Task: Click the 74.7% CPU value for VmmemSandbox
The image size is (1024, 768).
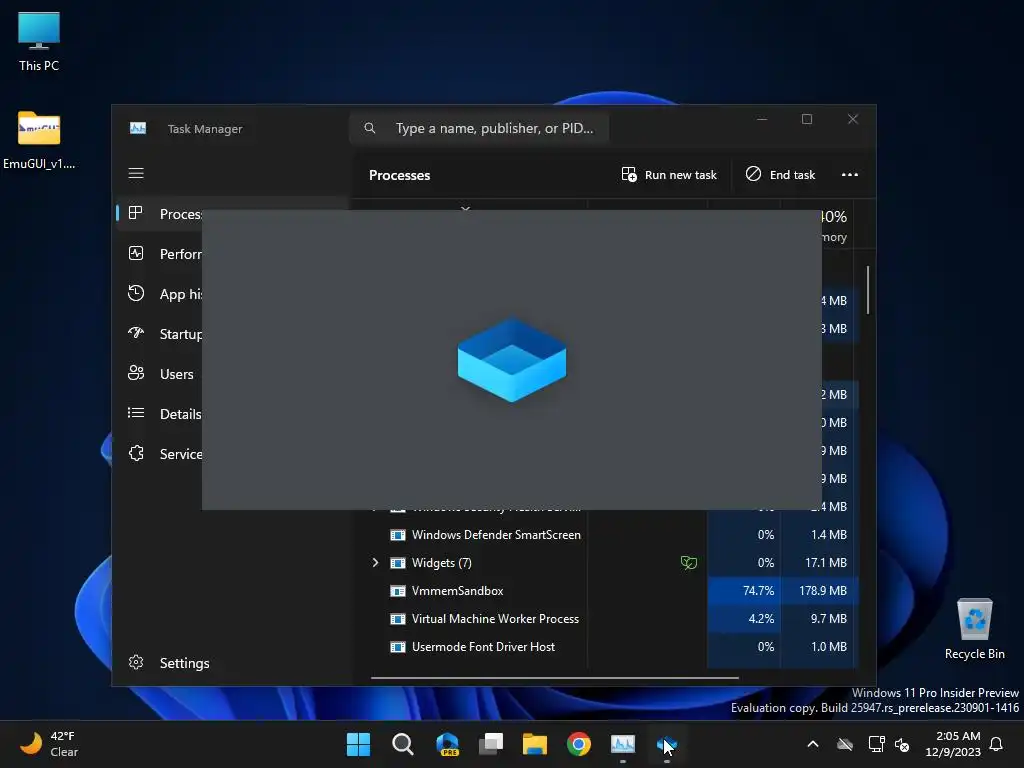Action: [758, 591]
